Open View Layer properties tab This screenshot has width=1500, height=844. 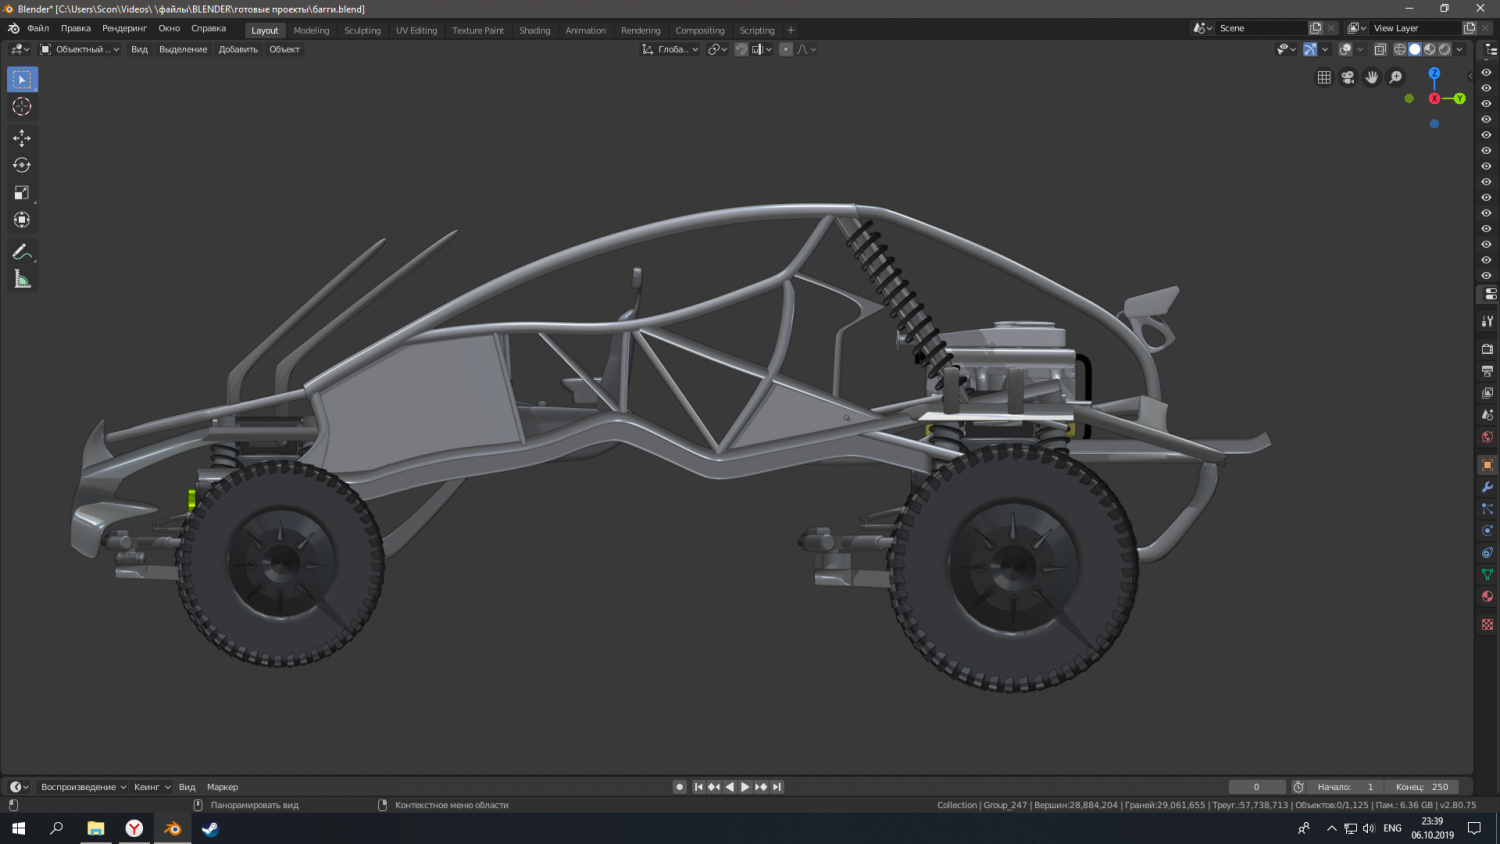click(1488, 393)
